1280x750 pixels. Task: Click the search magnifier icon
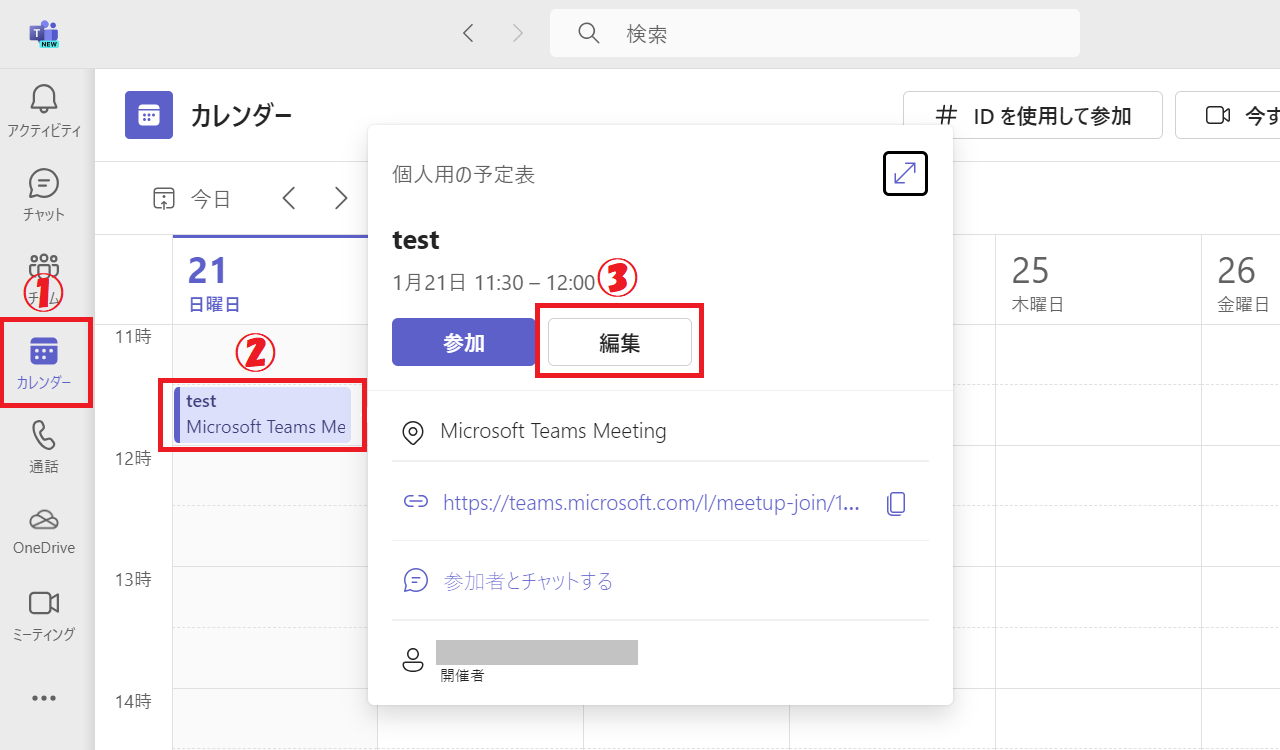pyautogui.click(x=589, y=33)
